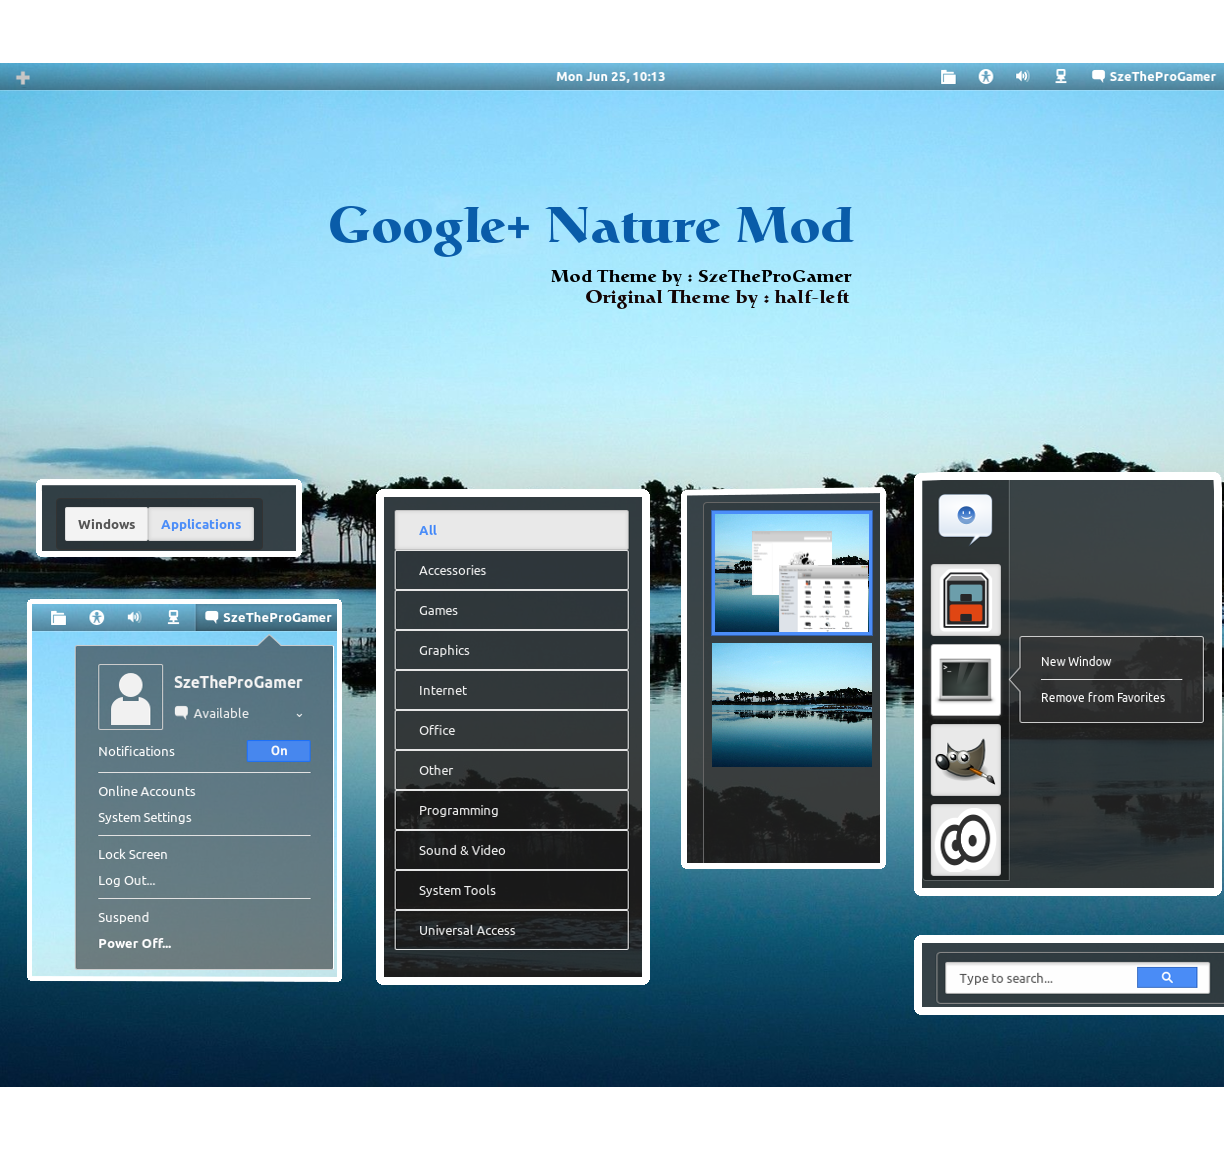Click the folder icon in preview panel bar
This screenshot has height=1151, width=1224.
(x=59, y=618)
